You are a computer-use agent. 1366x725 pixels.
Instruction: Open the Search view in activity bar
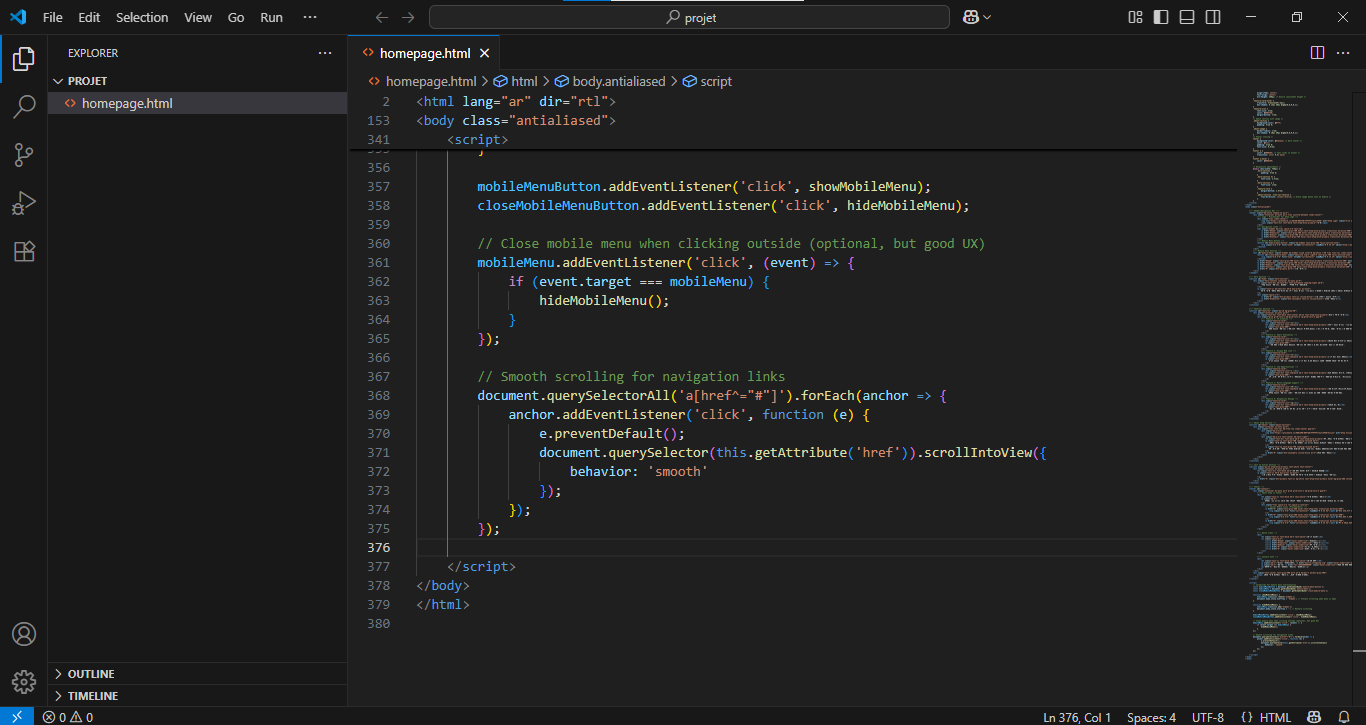click(24, 106)
